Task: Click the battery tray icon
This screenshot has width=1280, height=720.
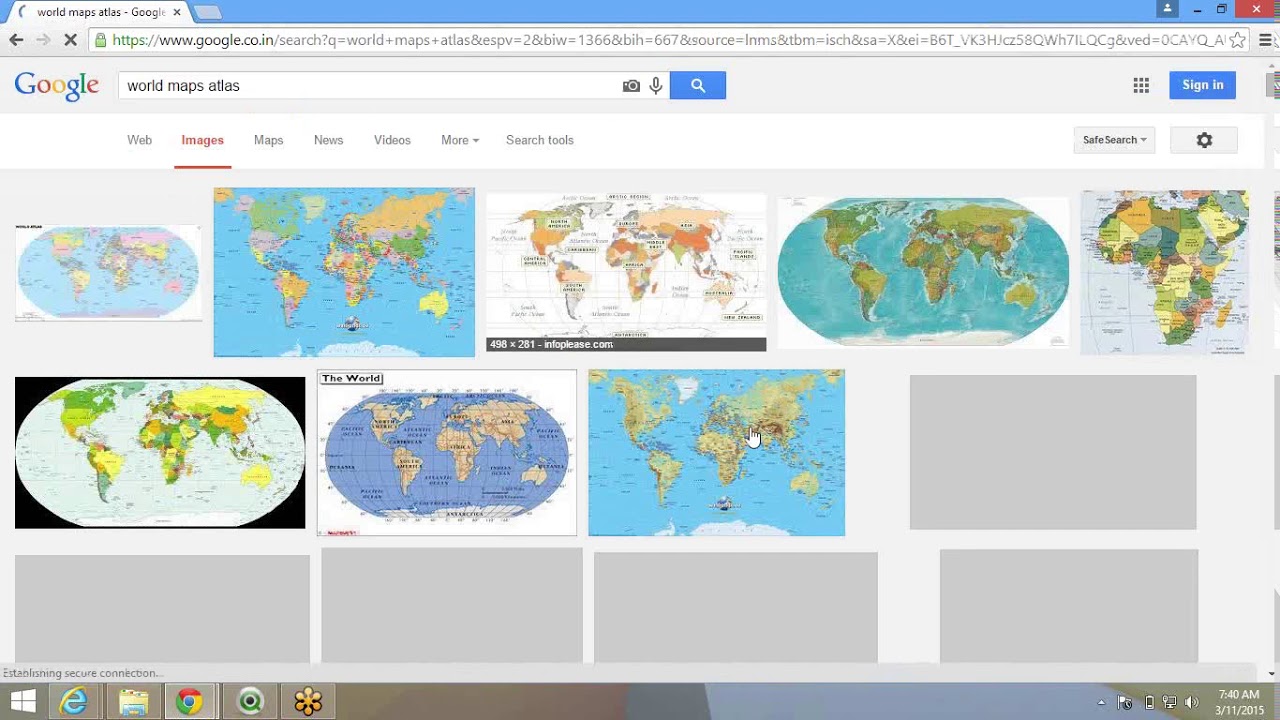Action: 1149,702
